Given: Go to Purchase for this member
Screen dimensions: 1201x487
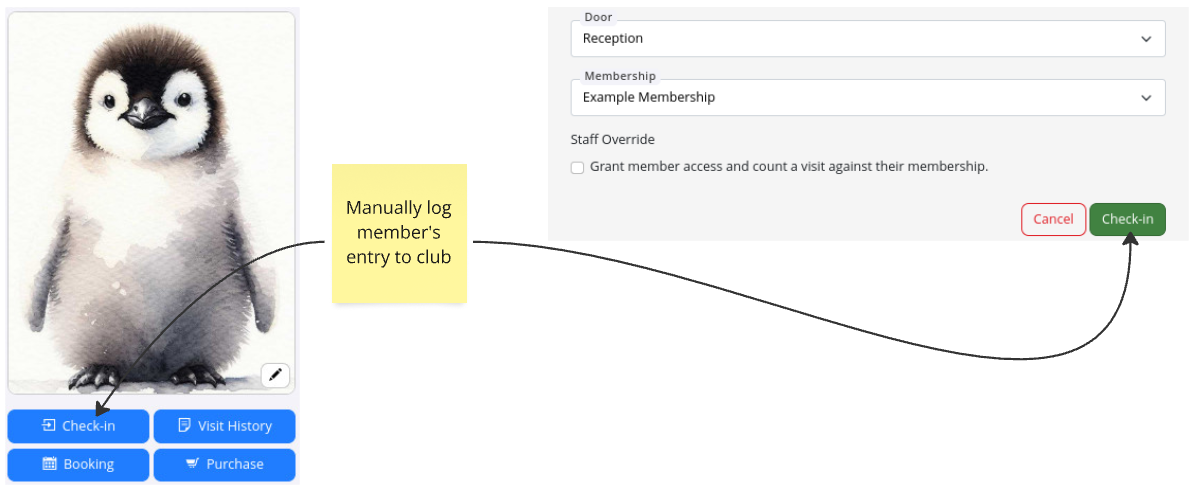Looking at the screenshot, I should click(x=224, y=464).
